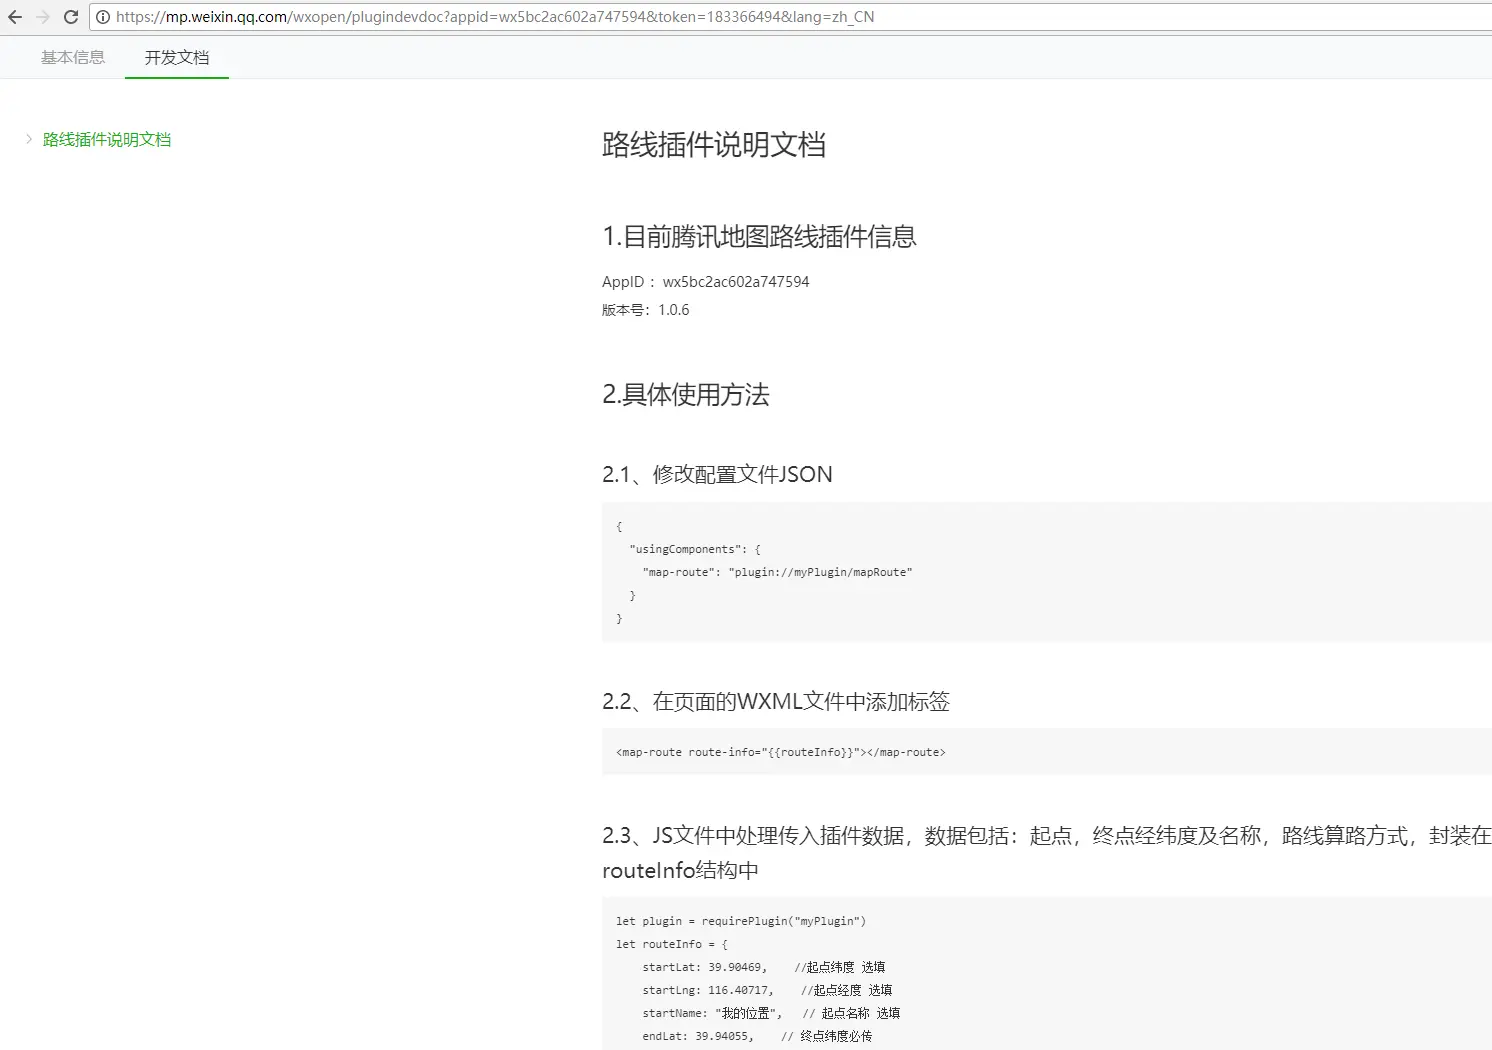Click heading 2.2、在页面的WXML文件中添加标签

[776, 702]
